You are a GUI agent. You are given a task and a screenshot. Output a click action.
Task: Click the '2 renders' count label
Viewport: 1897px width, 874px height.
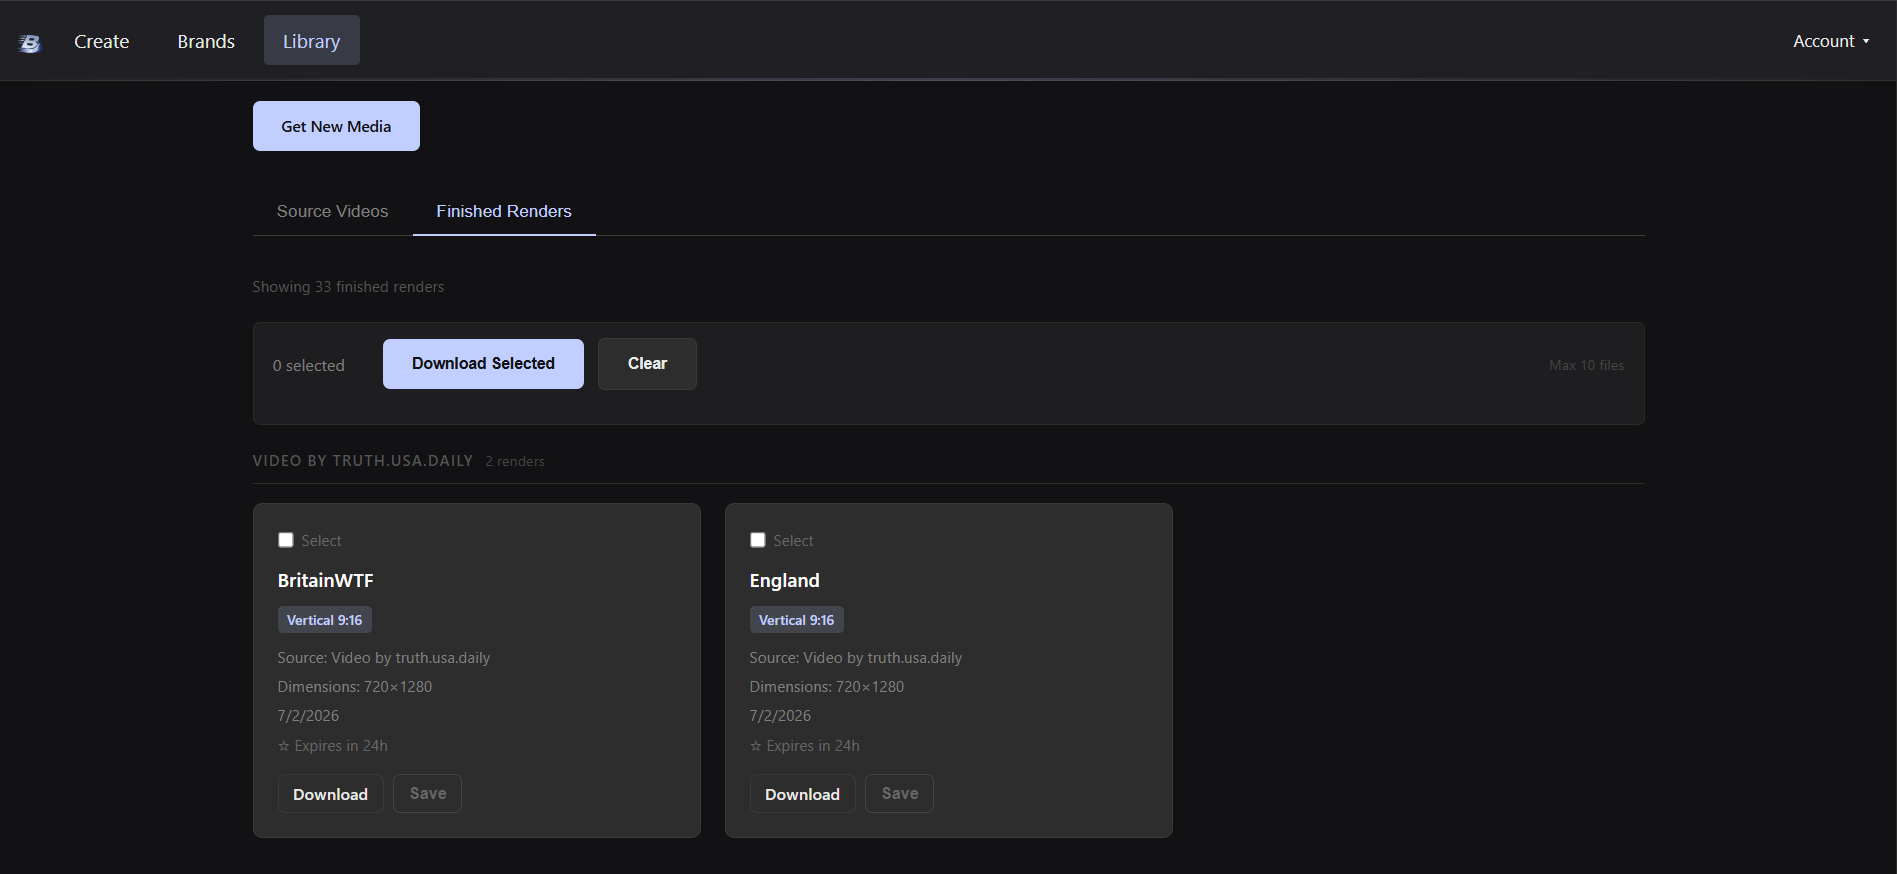point(515,462)
